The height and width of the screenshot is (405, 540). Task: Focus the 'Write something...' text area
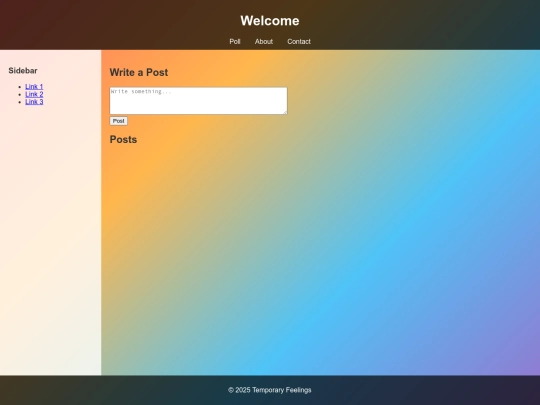click(x=198, y=101)
